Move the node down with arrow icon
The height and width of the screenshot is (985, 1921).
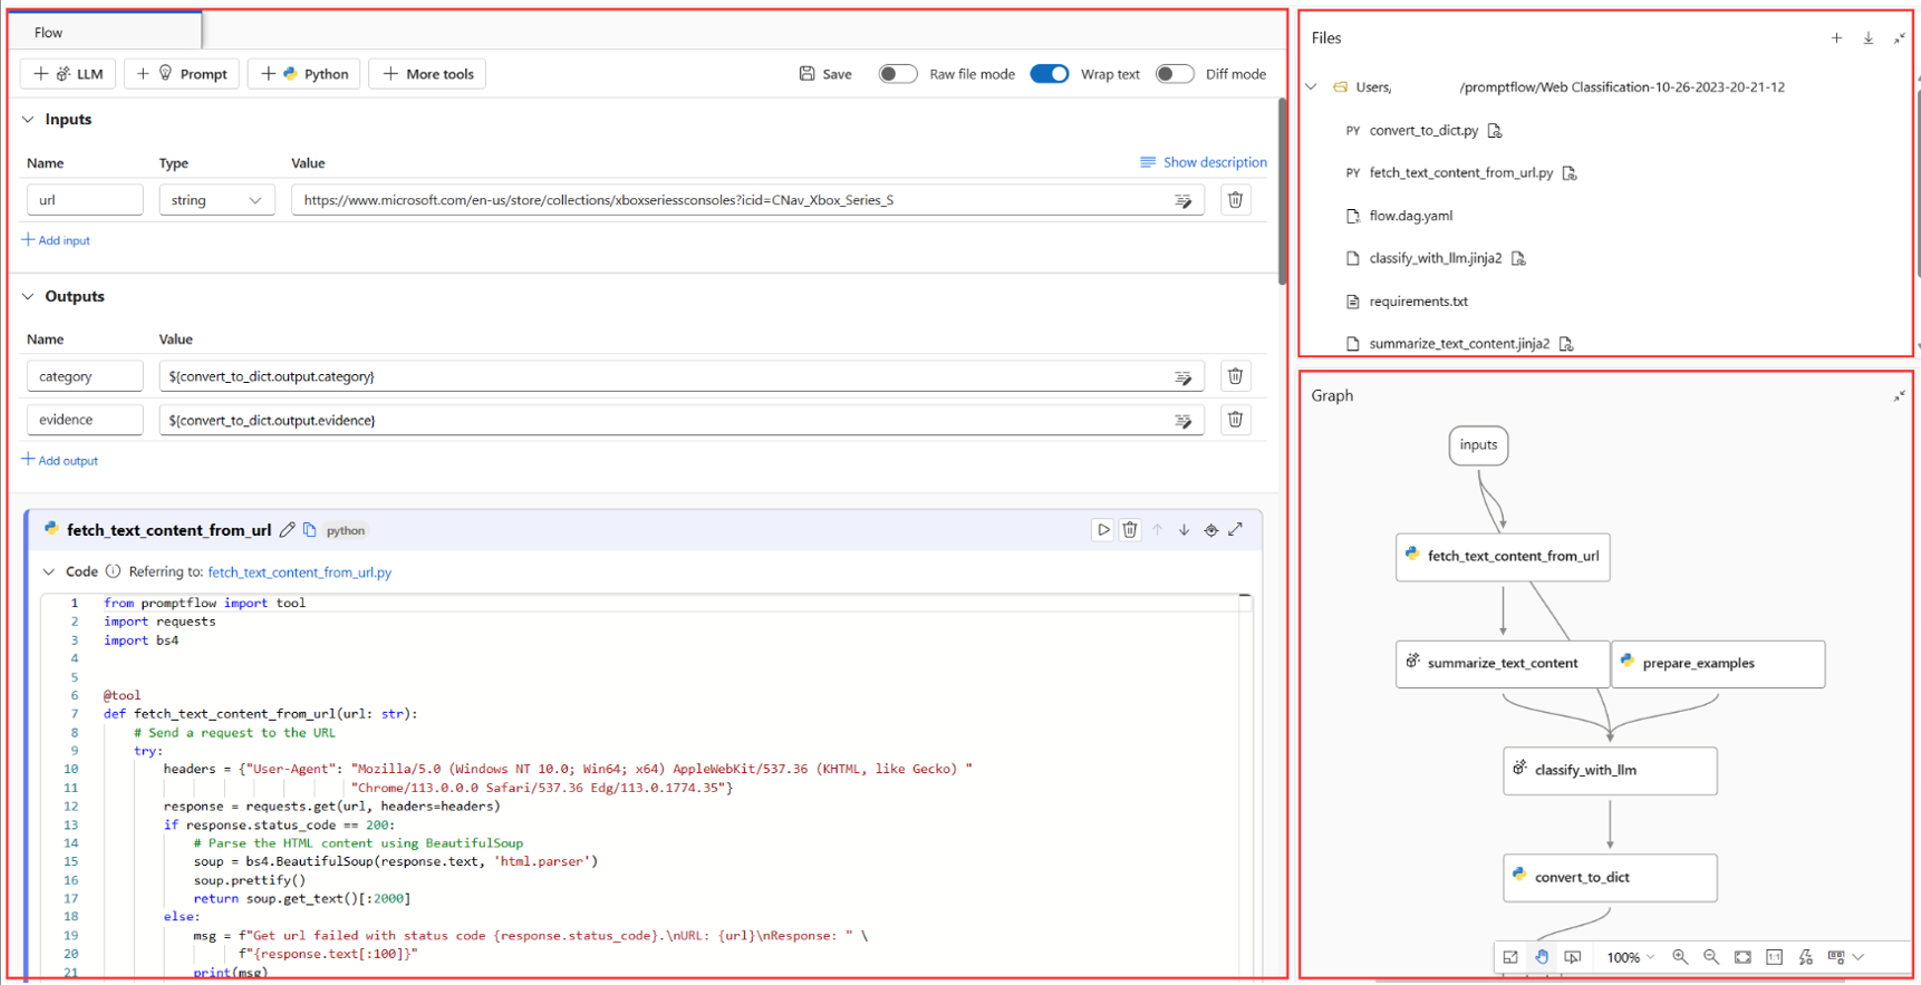[x=1184, y=530]
